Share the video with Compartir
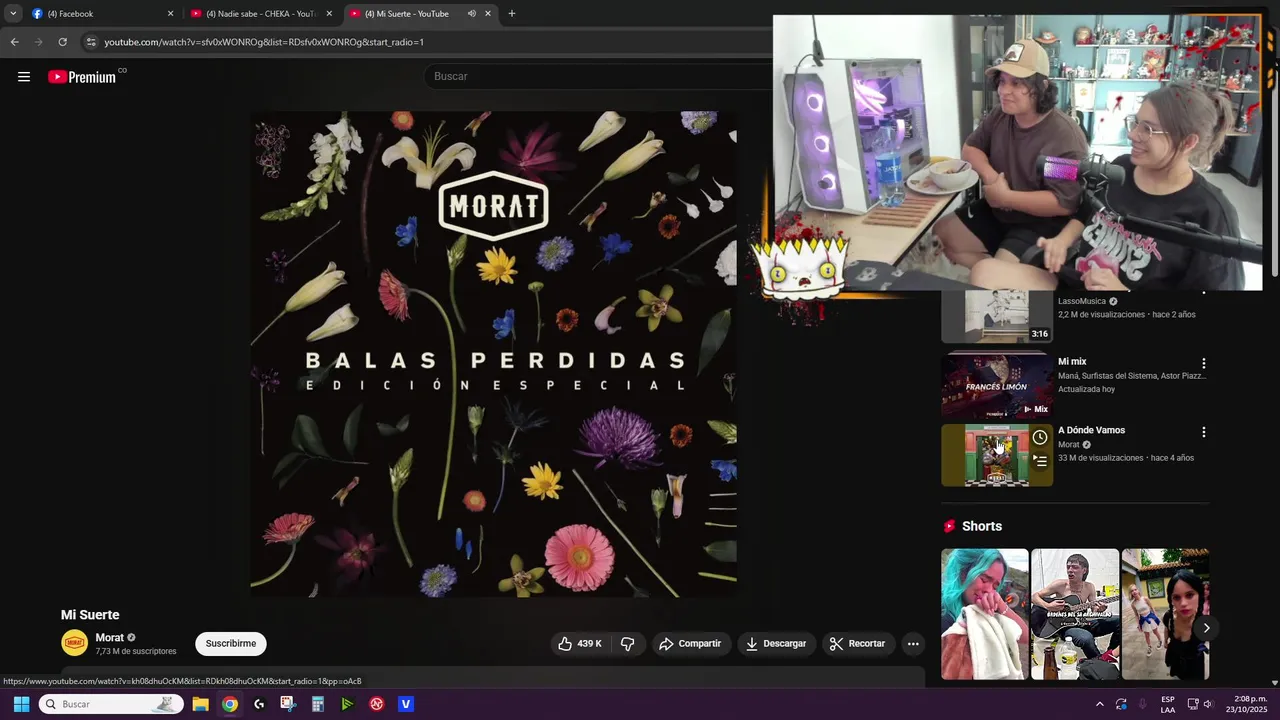Image resolution: width=1280 pixels, height=720 pixels. [690, 644]
